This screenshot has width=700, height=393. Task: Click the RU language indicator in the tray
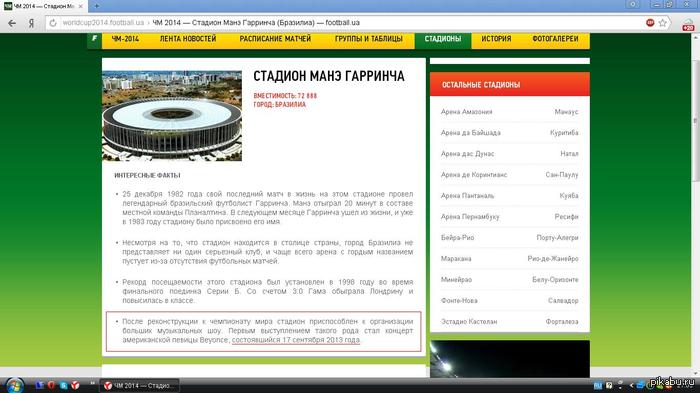[598, 385]
